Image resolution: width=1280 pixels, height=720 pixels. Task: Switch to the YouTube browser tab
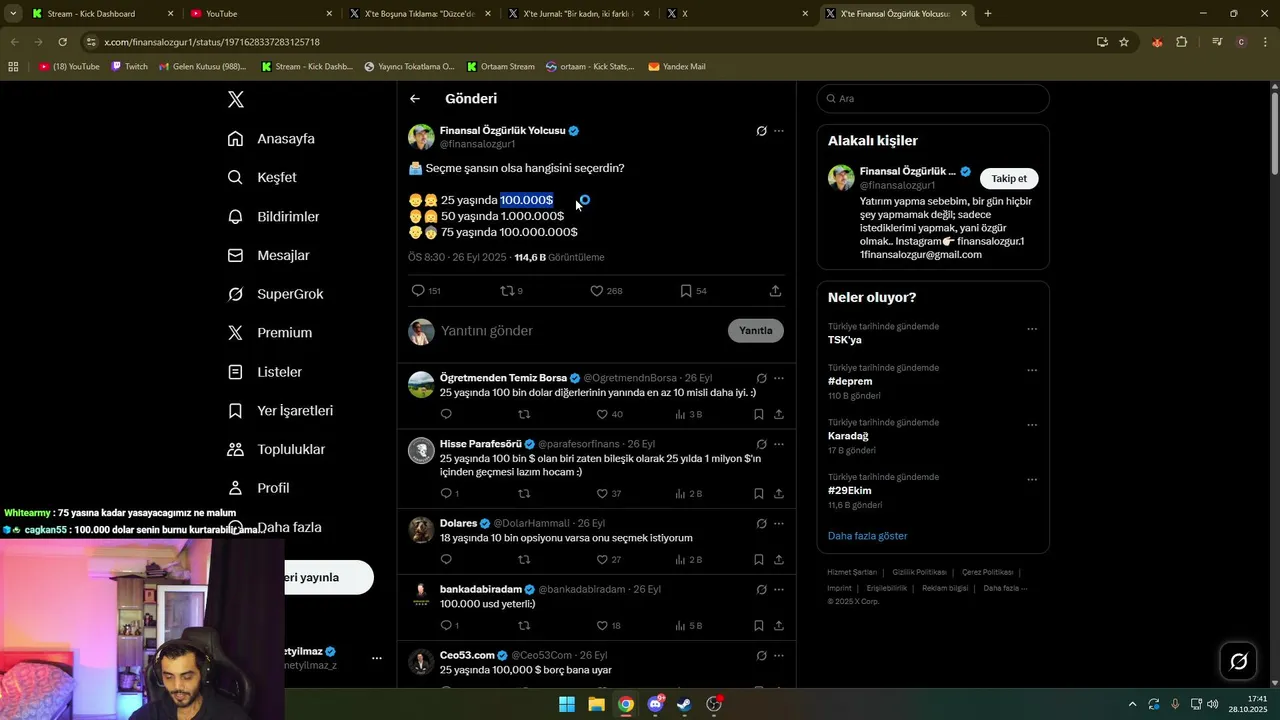click(x=262, y=14)
